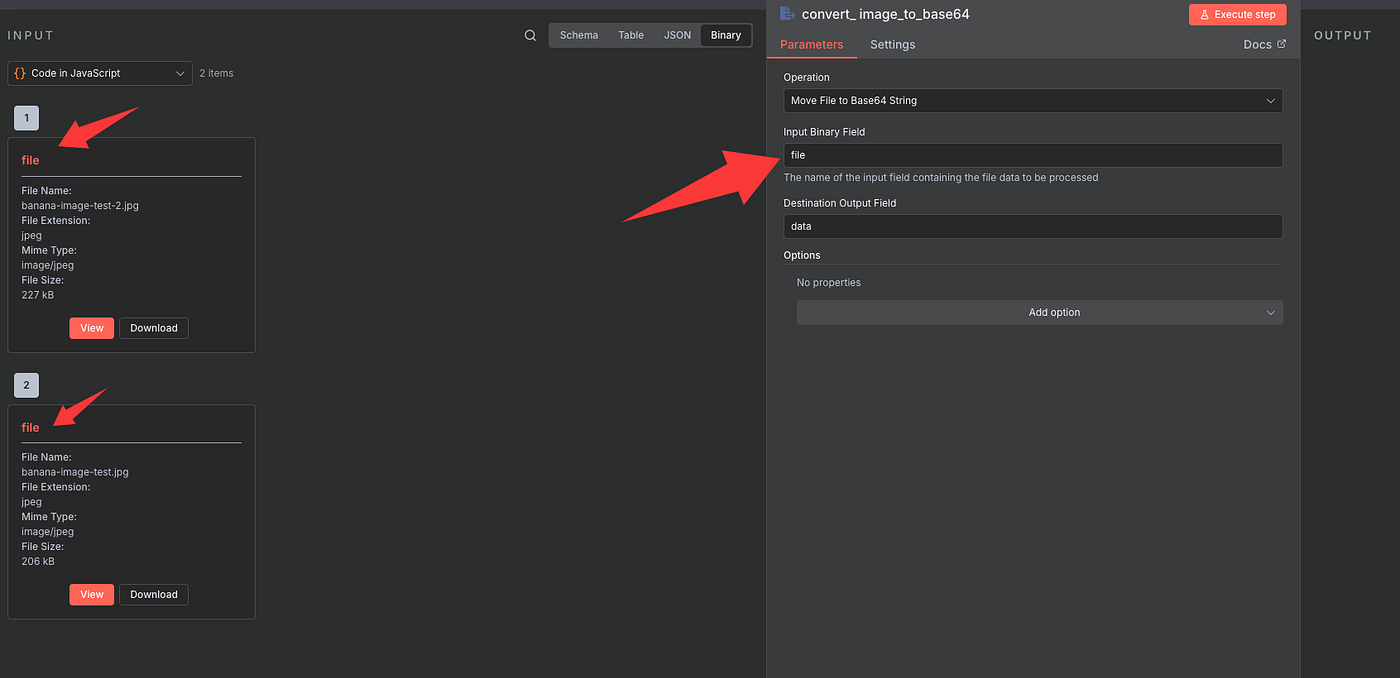Select the Binary input view
This screenshot has height=678, width=1400.
726,35
